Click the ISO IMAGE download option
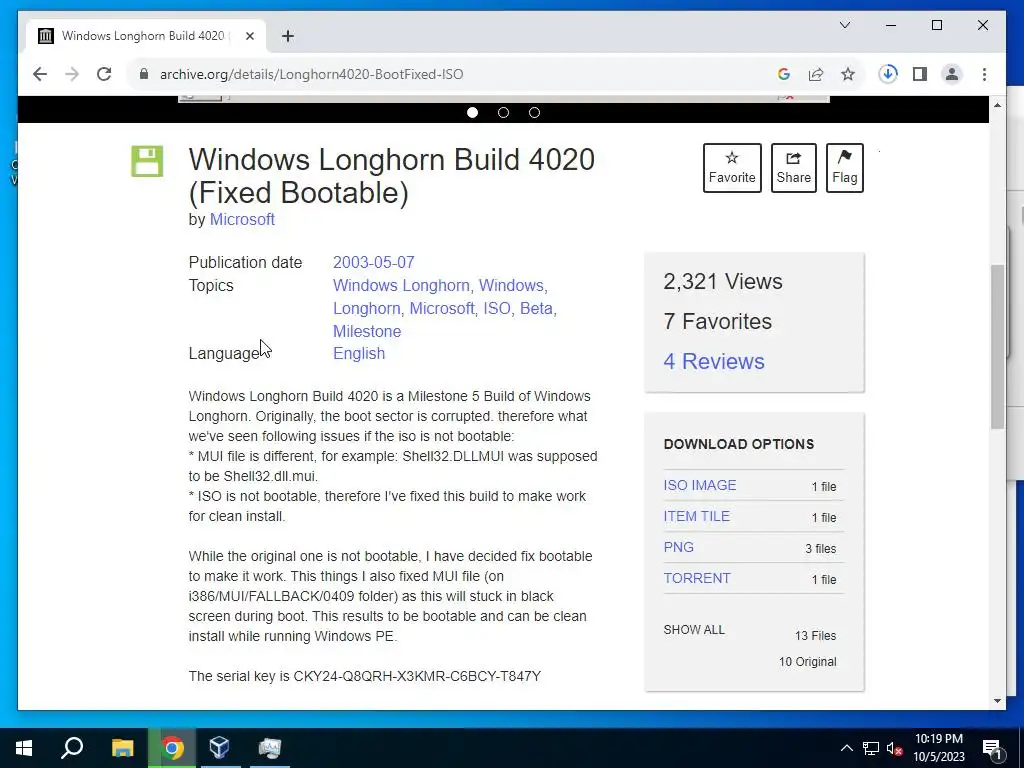This screenshot has height=768, width=1024. pos(699,485)
